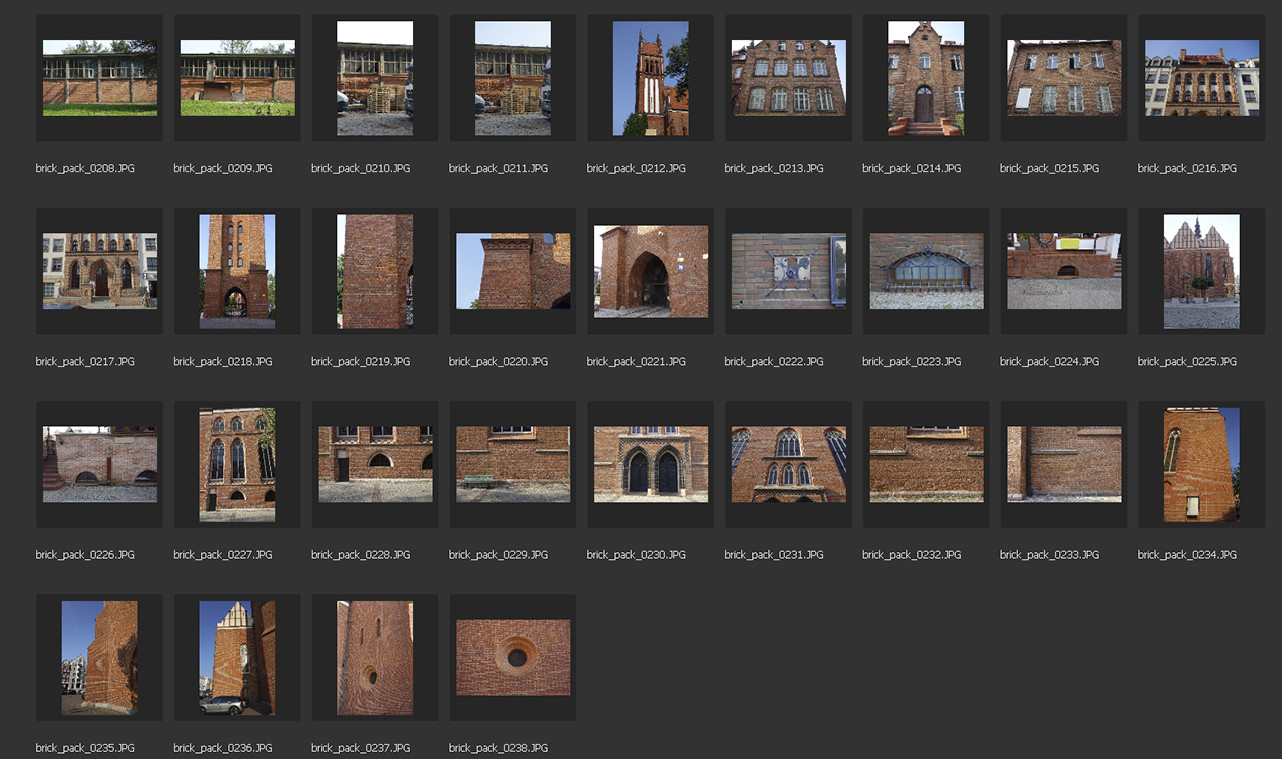Select the brick_pack_0227.JPG filename label
The image size is (1282, 759).
[x=223, y=554]
